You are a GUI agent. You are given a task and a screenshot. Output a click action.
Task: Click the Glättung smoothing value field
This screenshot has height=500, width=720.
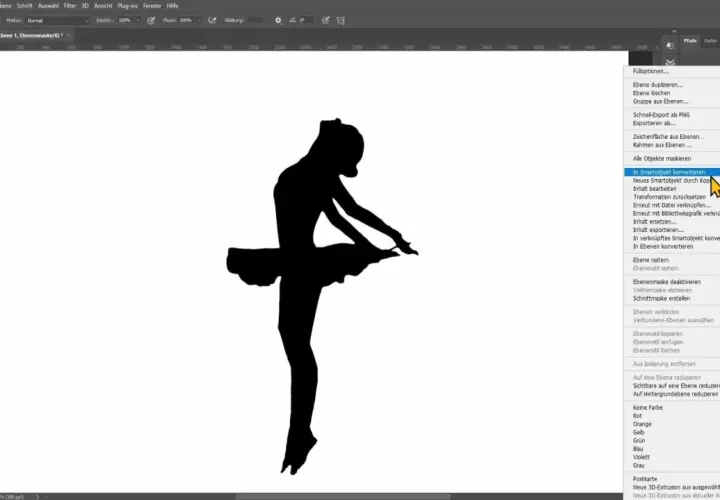(x=257, y=21)
